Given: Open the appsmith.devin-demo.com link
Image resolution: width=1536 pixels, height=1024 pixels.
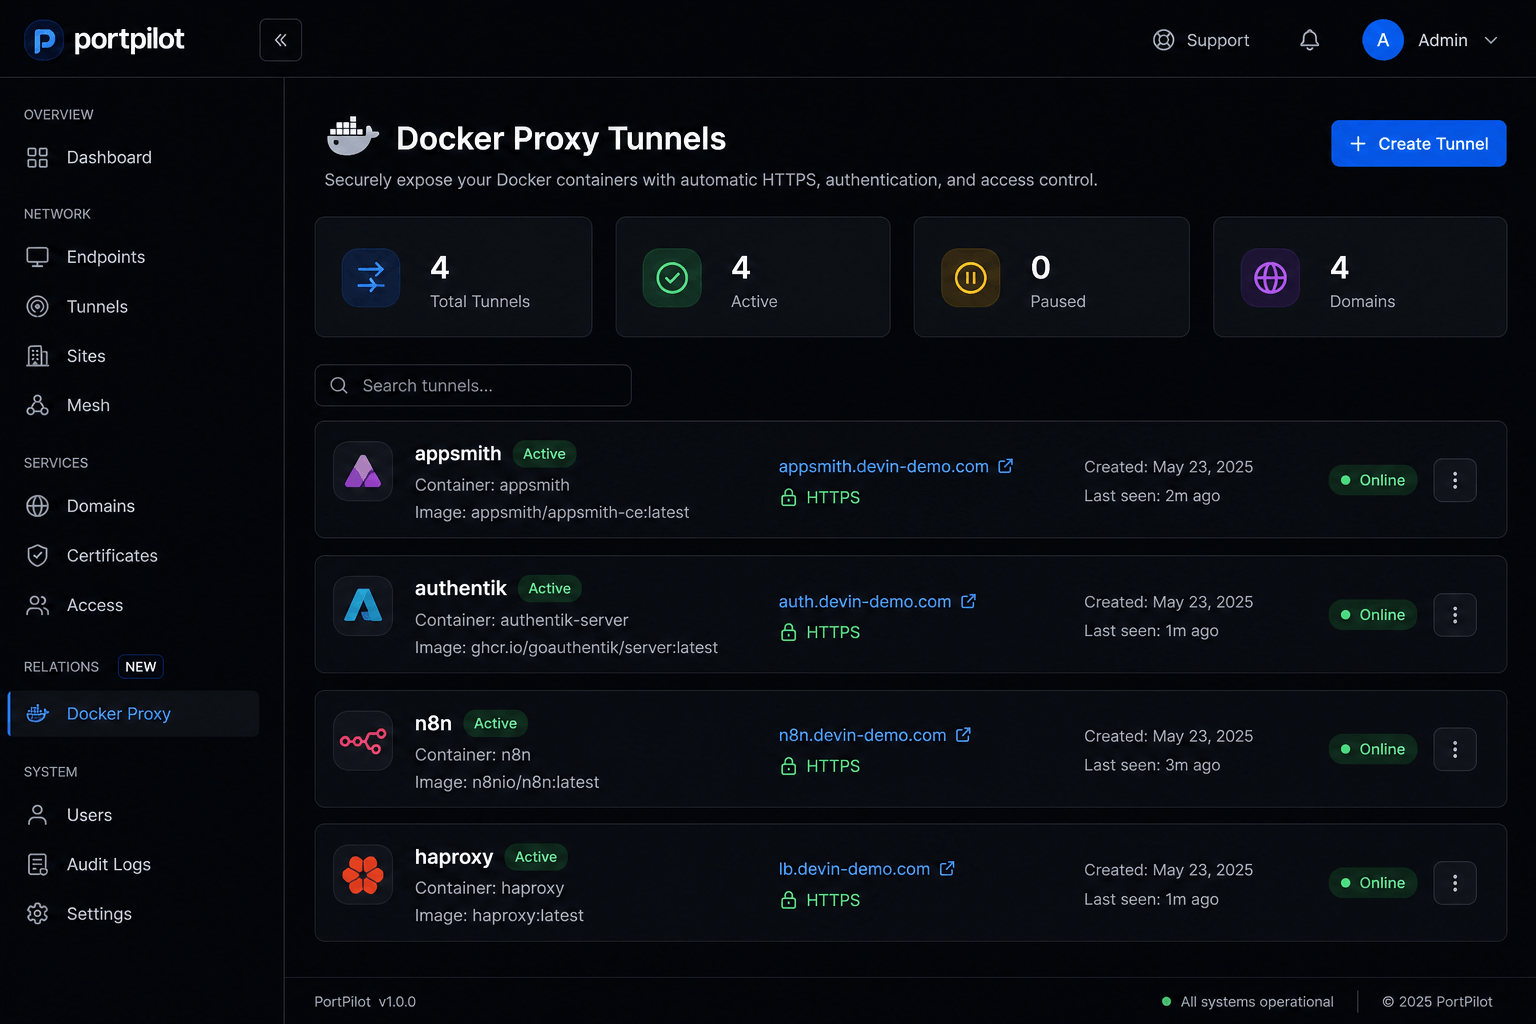Looking at the screenshot, I should point(884,466).
